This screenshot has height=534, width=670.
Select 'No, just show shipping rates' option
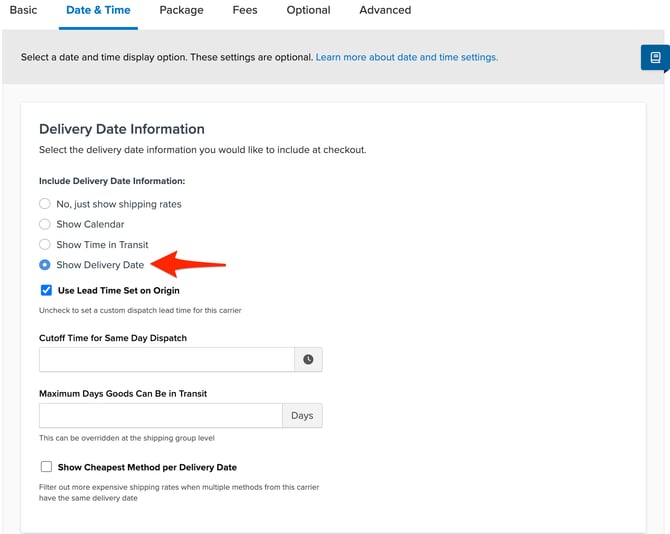pos(45,204)
